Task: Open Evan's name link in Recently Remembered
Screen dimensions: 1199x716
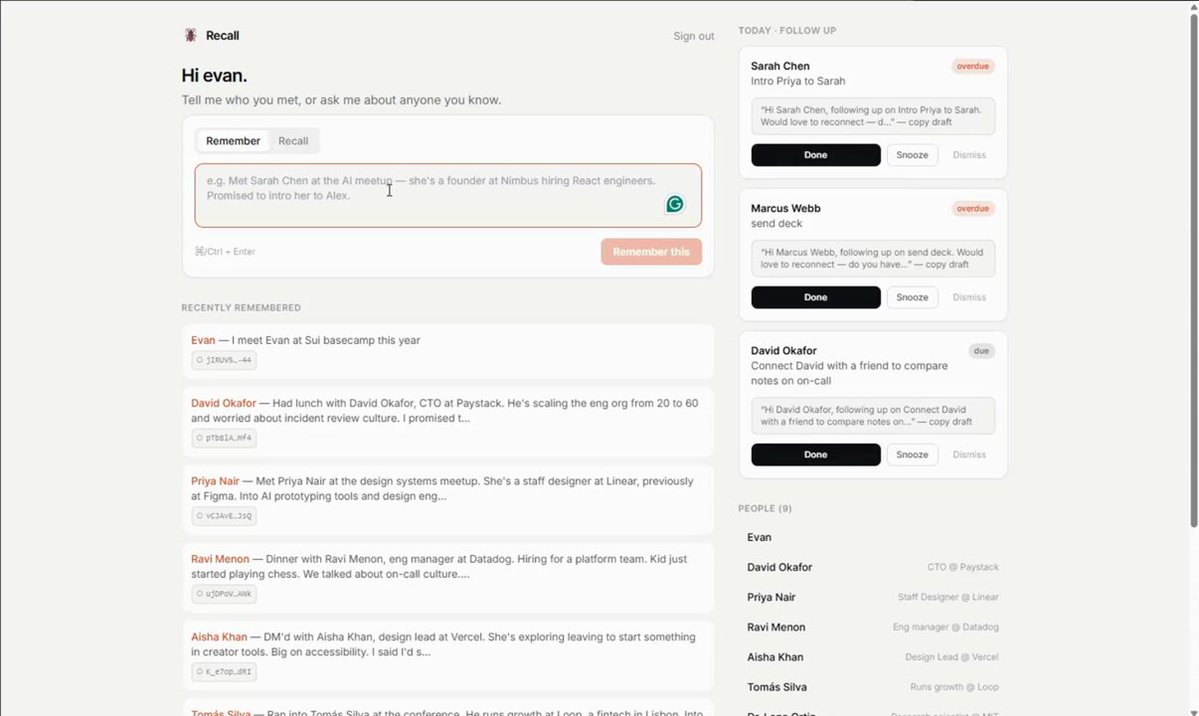Action: point(203,340)
